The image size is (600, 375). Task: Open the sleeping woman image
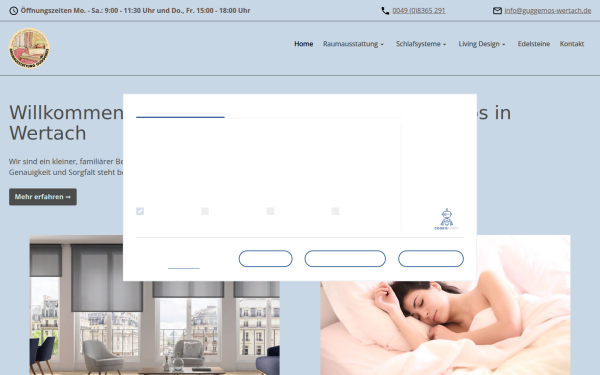[x=445, y=305]
